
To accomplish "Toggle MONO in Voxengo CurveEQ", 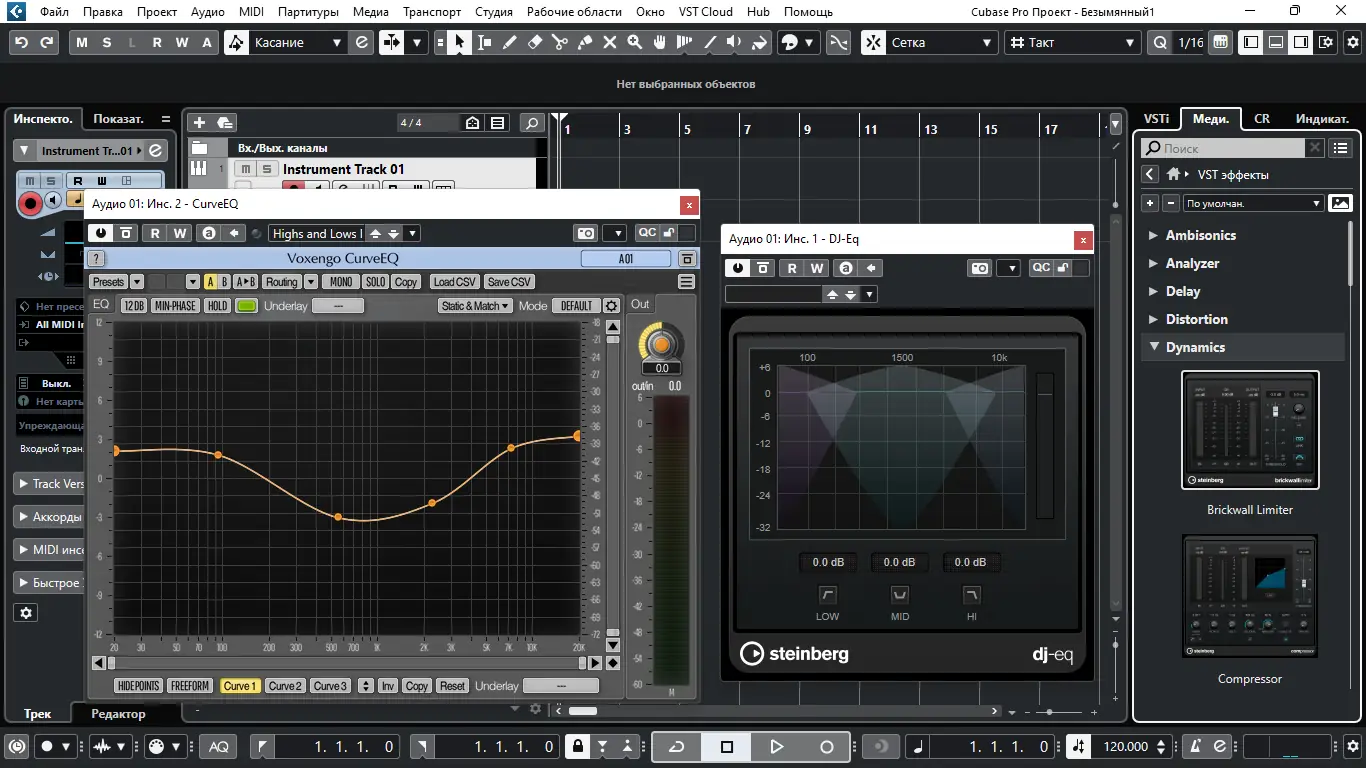I will (341, 282).
